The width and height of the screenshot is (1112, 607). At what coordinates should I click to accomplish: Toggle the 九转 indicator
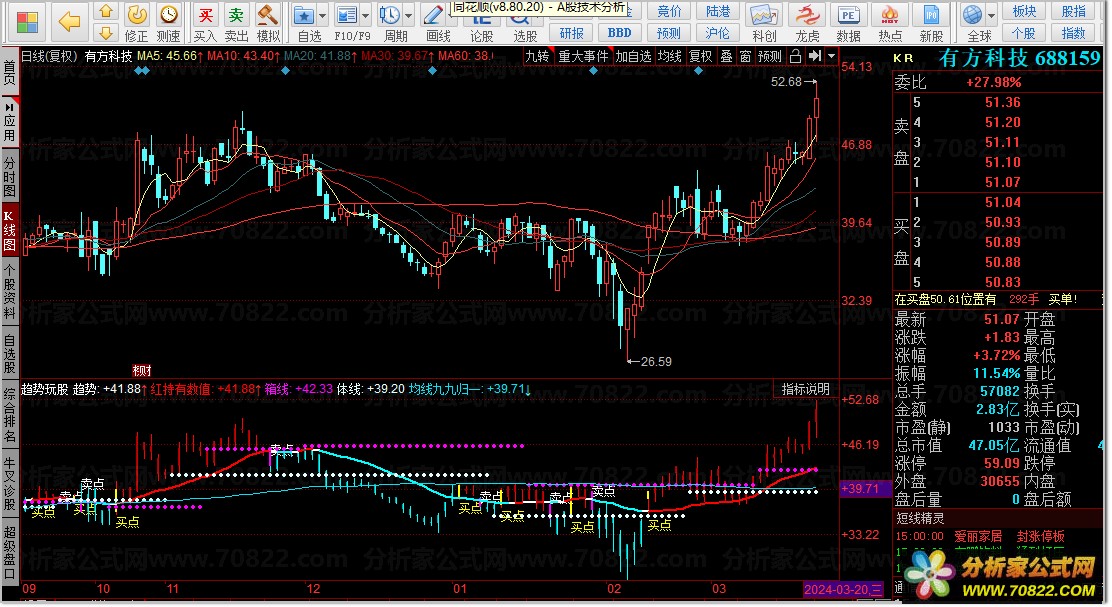[x=538, y=56]
